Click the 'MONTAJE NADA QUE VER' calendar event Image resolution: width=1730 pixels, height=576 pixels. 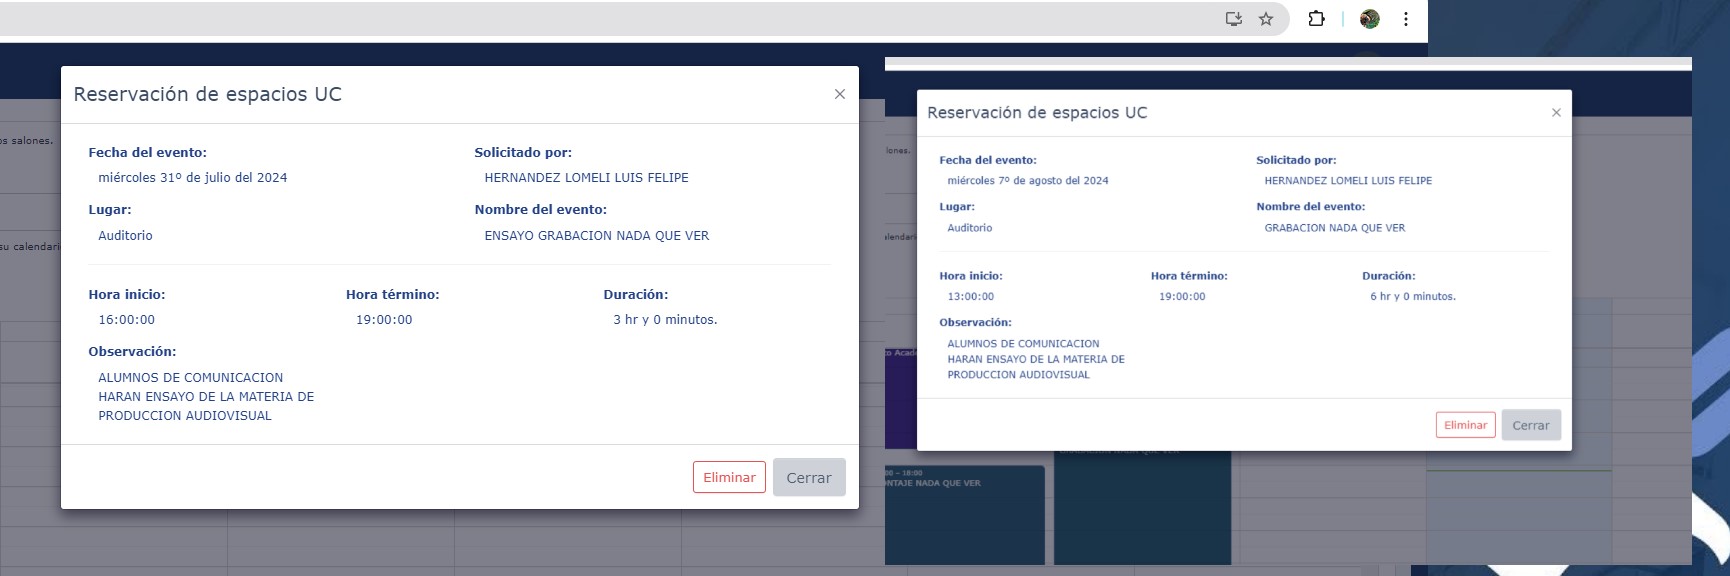tap(964, 514)
